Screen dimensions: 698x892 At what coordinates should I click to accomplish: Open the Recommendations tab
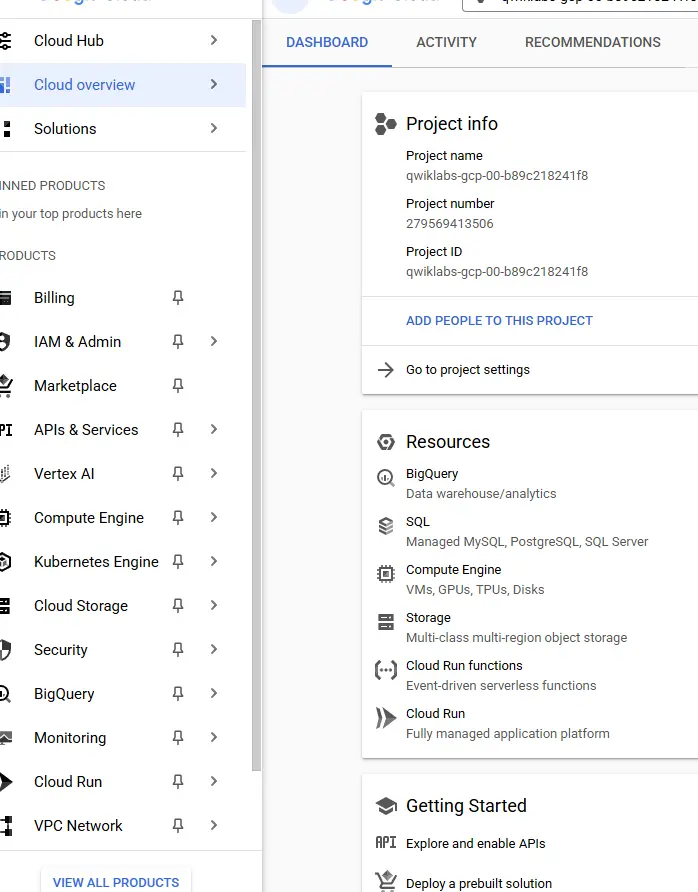[x=593, y=42]
